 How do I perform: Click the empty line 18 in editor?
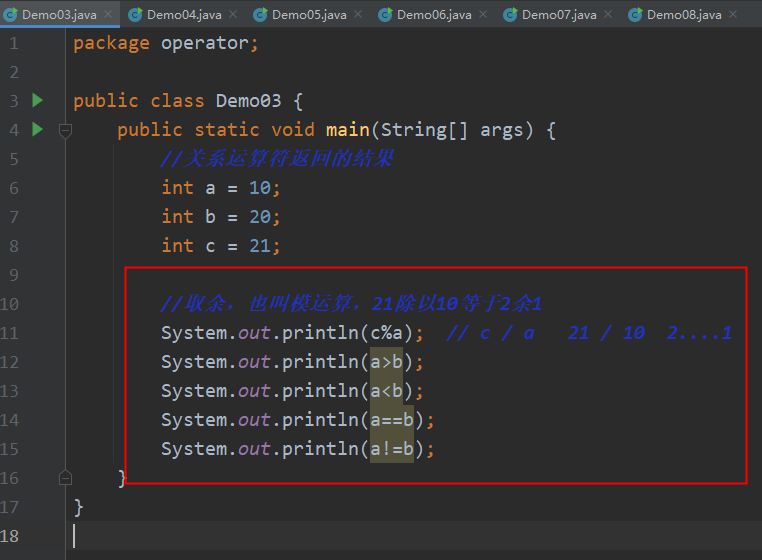point(413,536)
